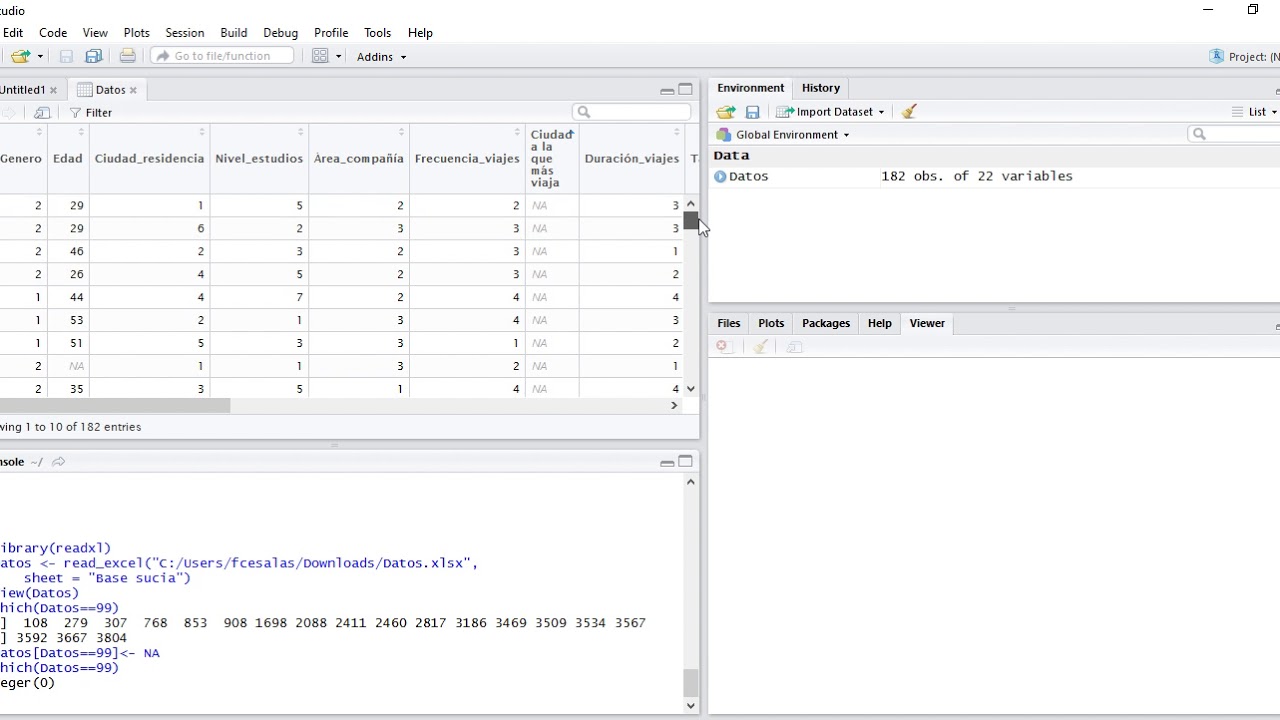Open the Build menu
The width and height of the screenshot is (1280, 720).
(x=233, y=33)
